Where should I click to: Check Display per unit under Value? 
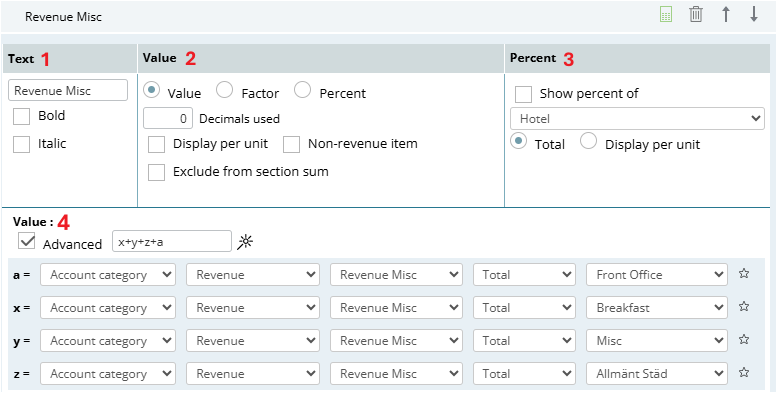tap(156, 145)
